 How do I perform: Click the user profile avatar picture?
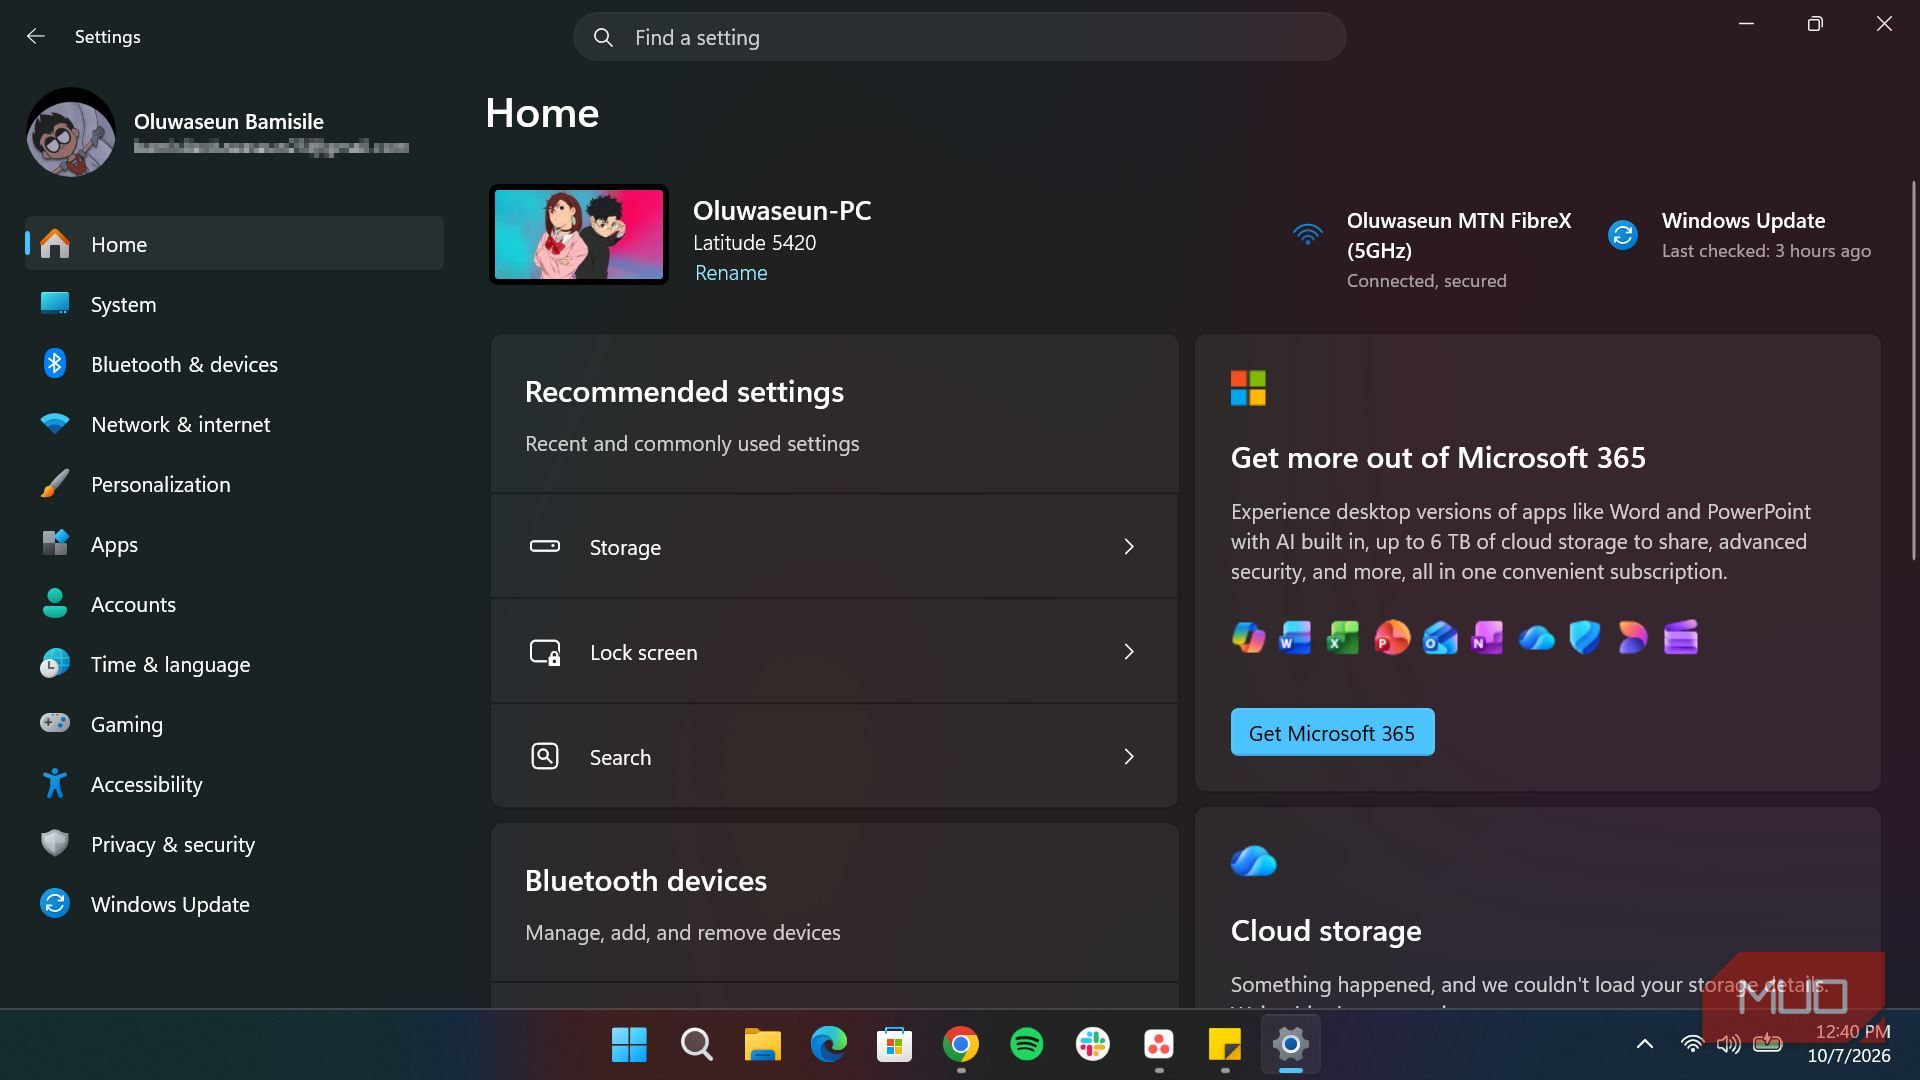[x=71, y=132]
